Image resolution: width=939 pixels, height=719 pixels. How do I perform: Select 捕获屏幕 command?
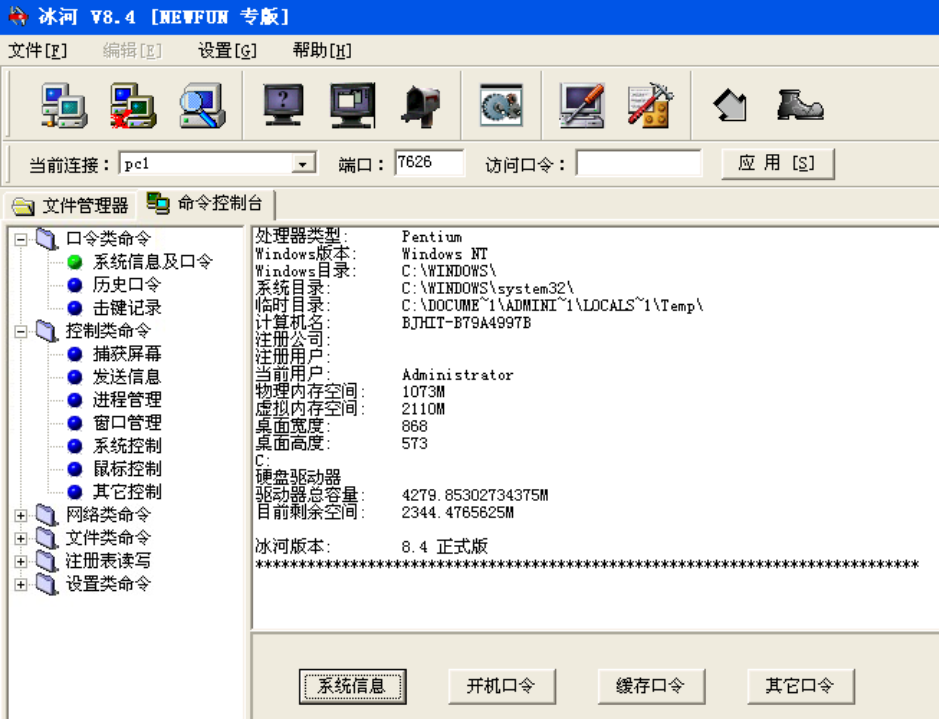point(127,354)
